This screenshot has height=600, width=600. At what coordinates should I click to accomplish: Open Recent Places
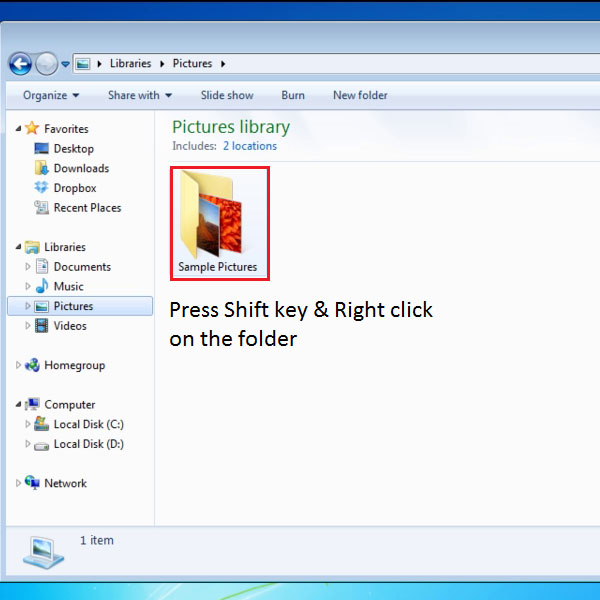coord(88,208)
